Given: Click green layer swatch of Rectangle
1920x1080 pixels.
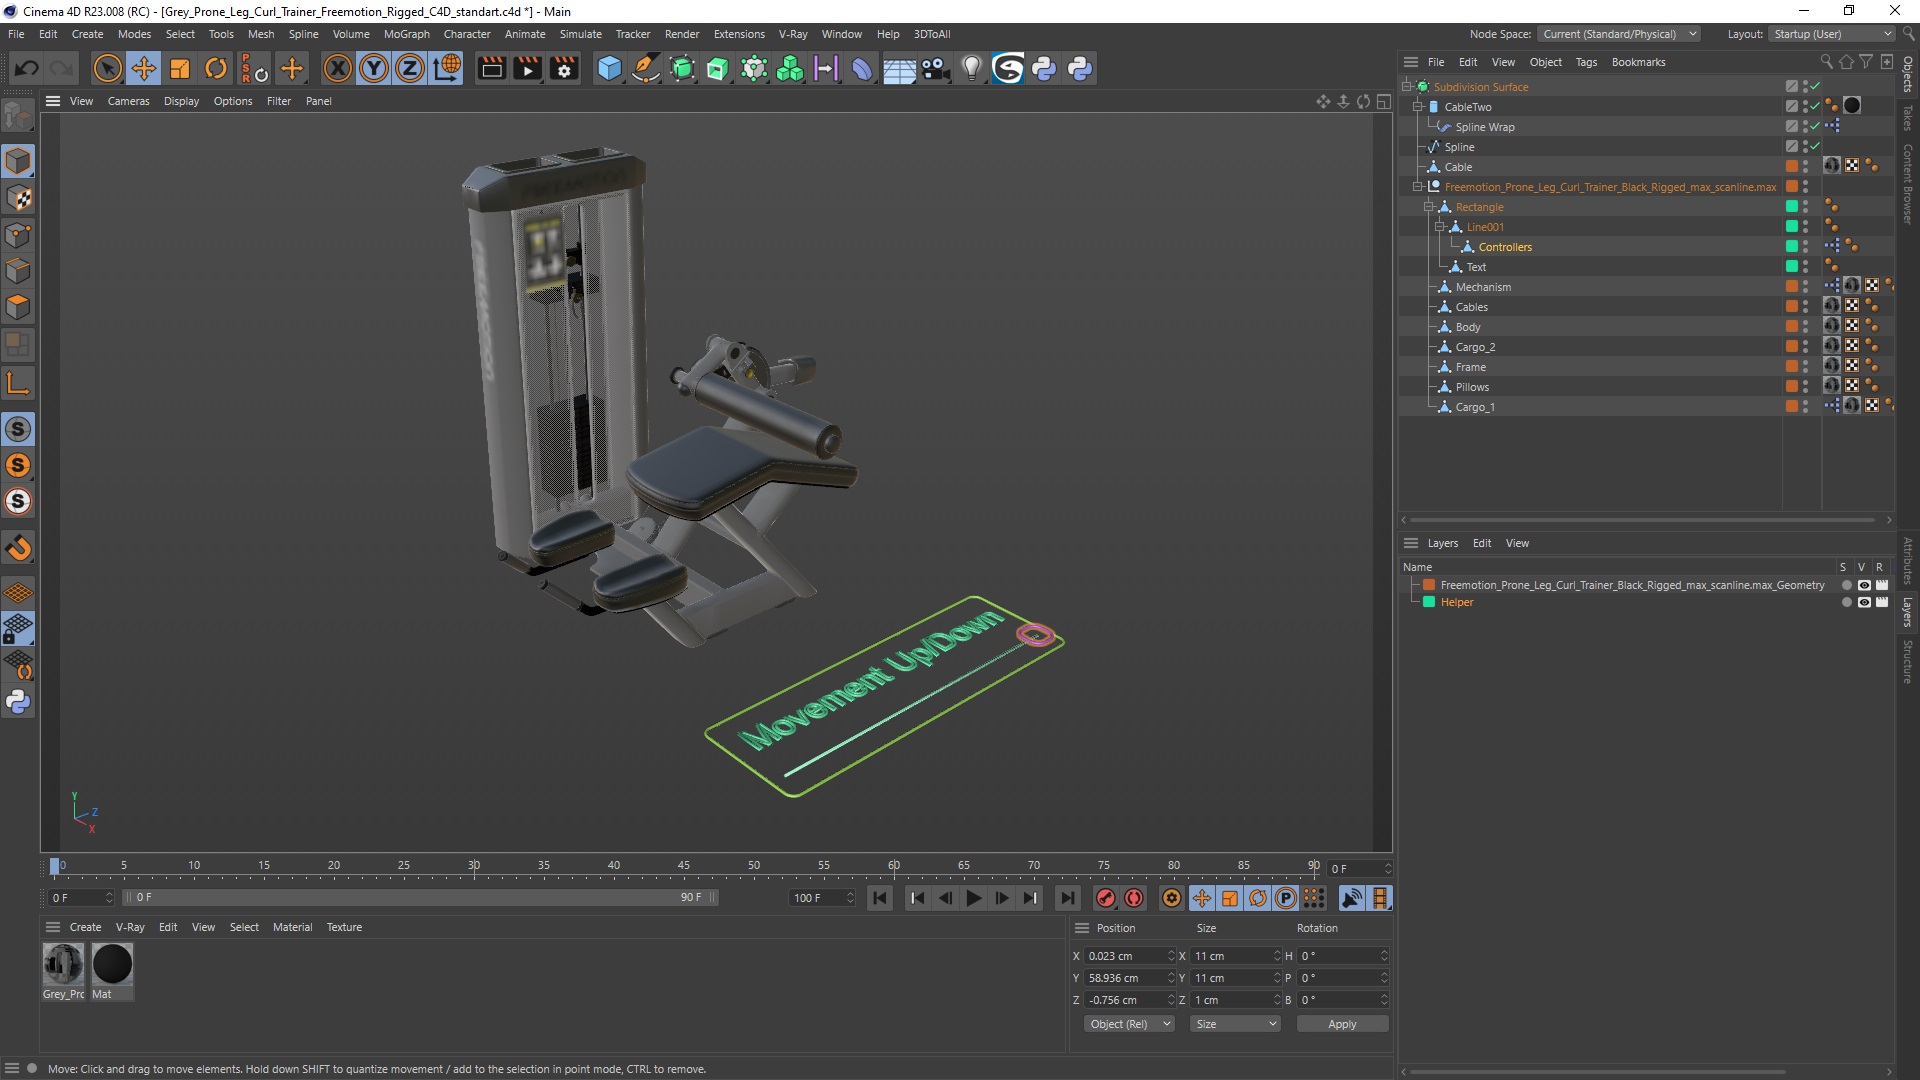Looking at the screenshot, I should coord(1792,207).
